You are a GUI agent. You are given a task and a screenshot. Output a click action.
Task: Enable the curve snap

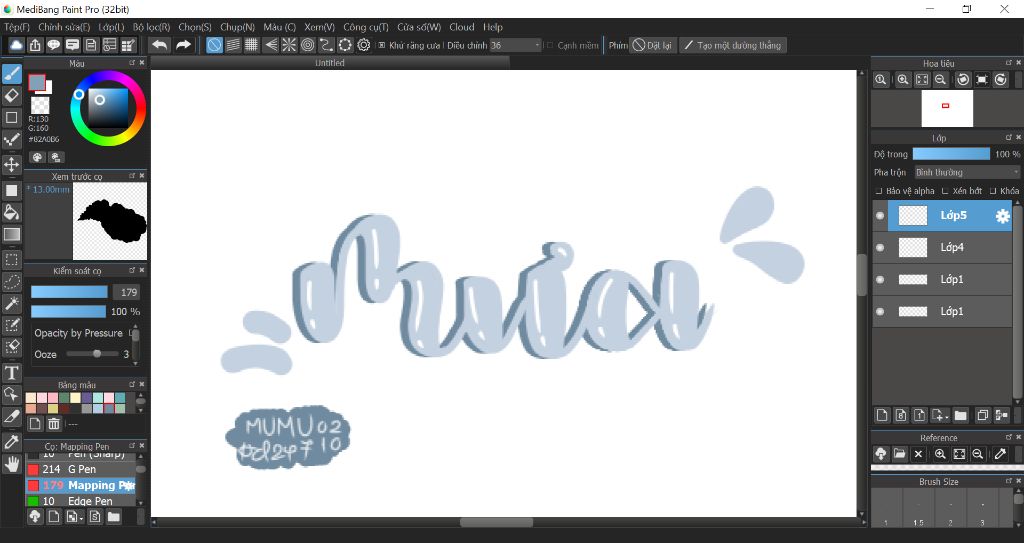coord(326,45)
